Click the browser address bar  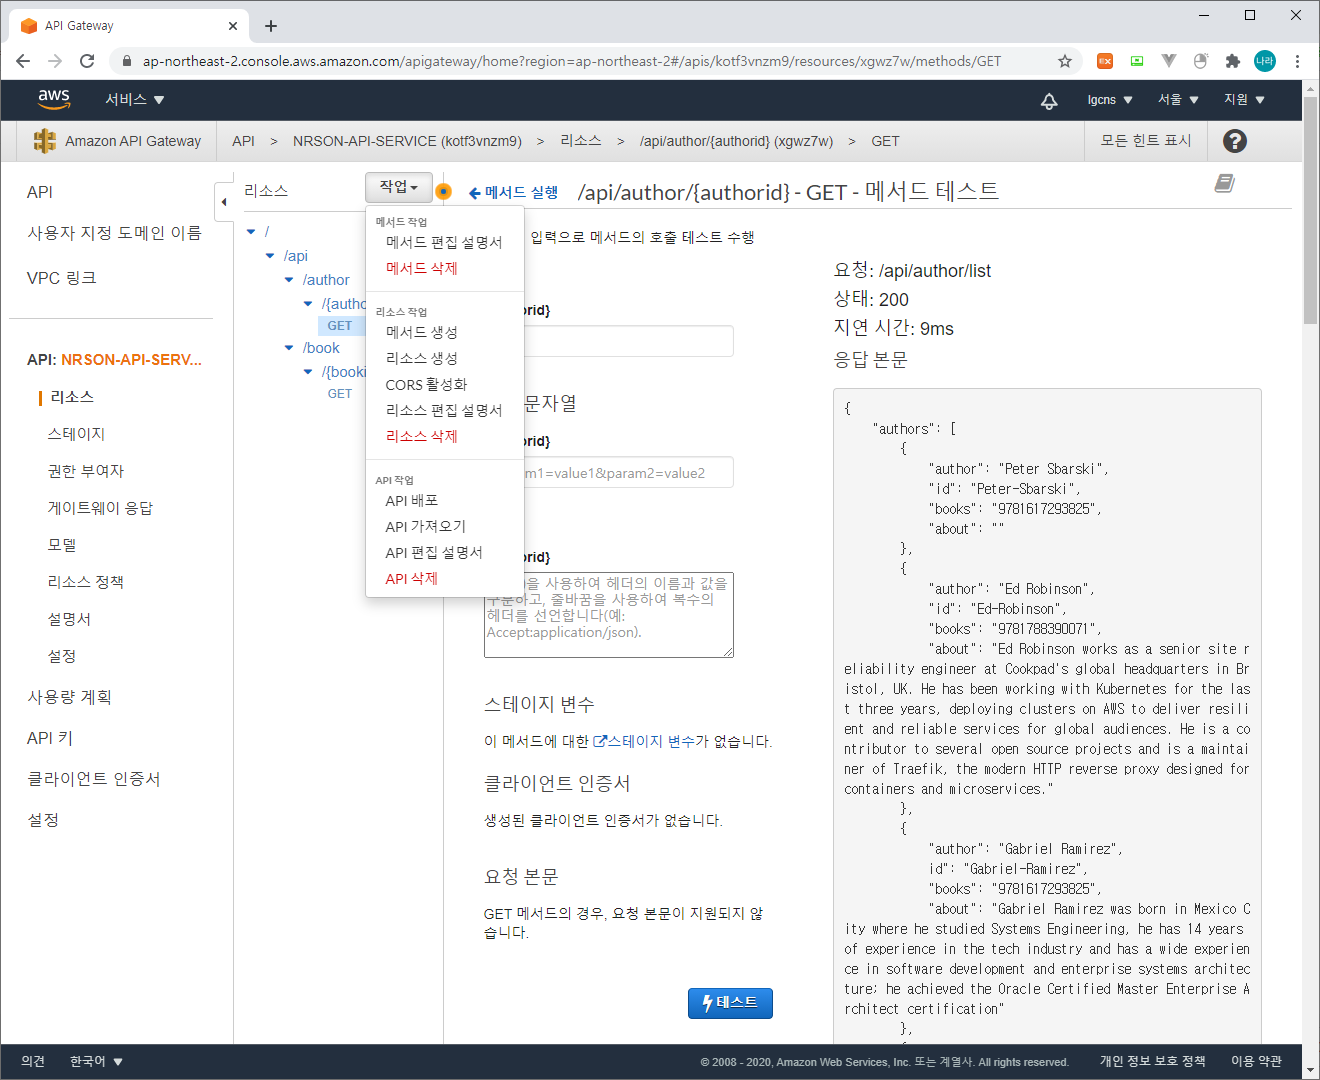pyautogui.click(x=570, y=61)
